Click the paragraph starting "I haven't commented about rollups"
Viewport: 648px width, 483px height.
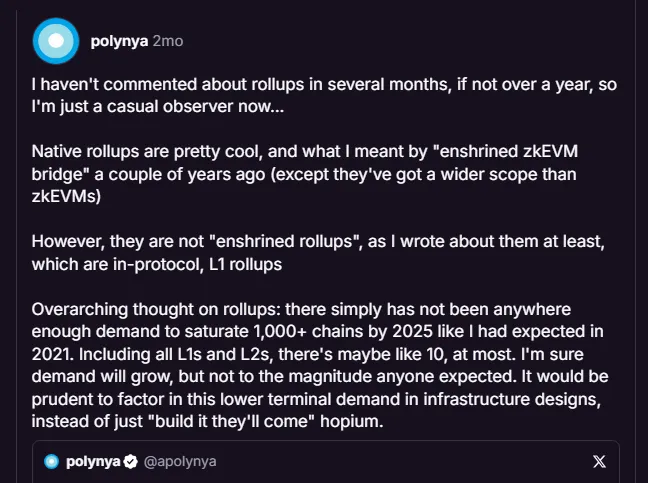coord(324,95)
